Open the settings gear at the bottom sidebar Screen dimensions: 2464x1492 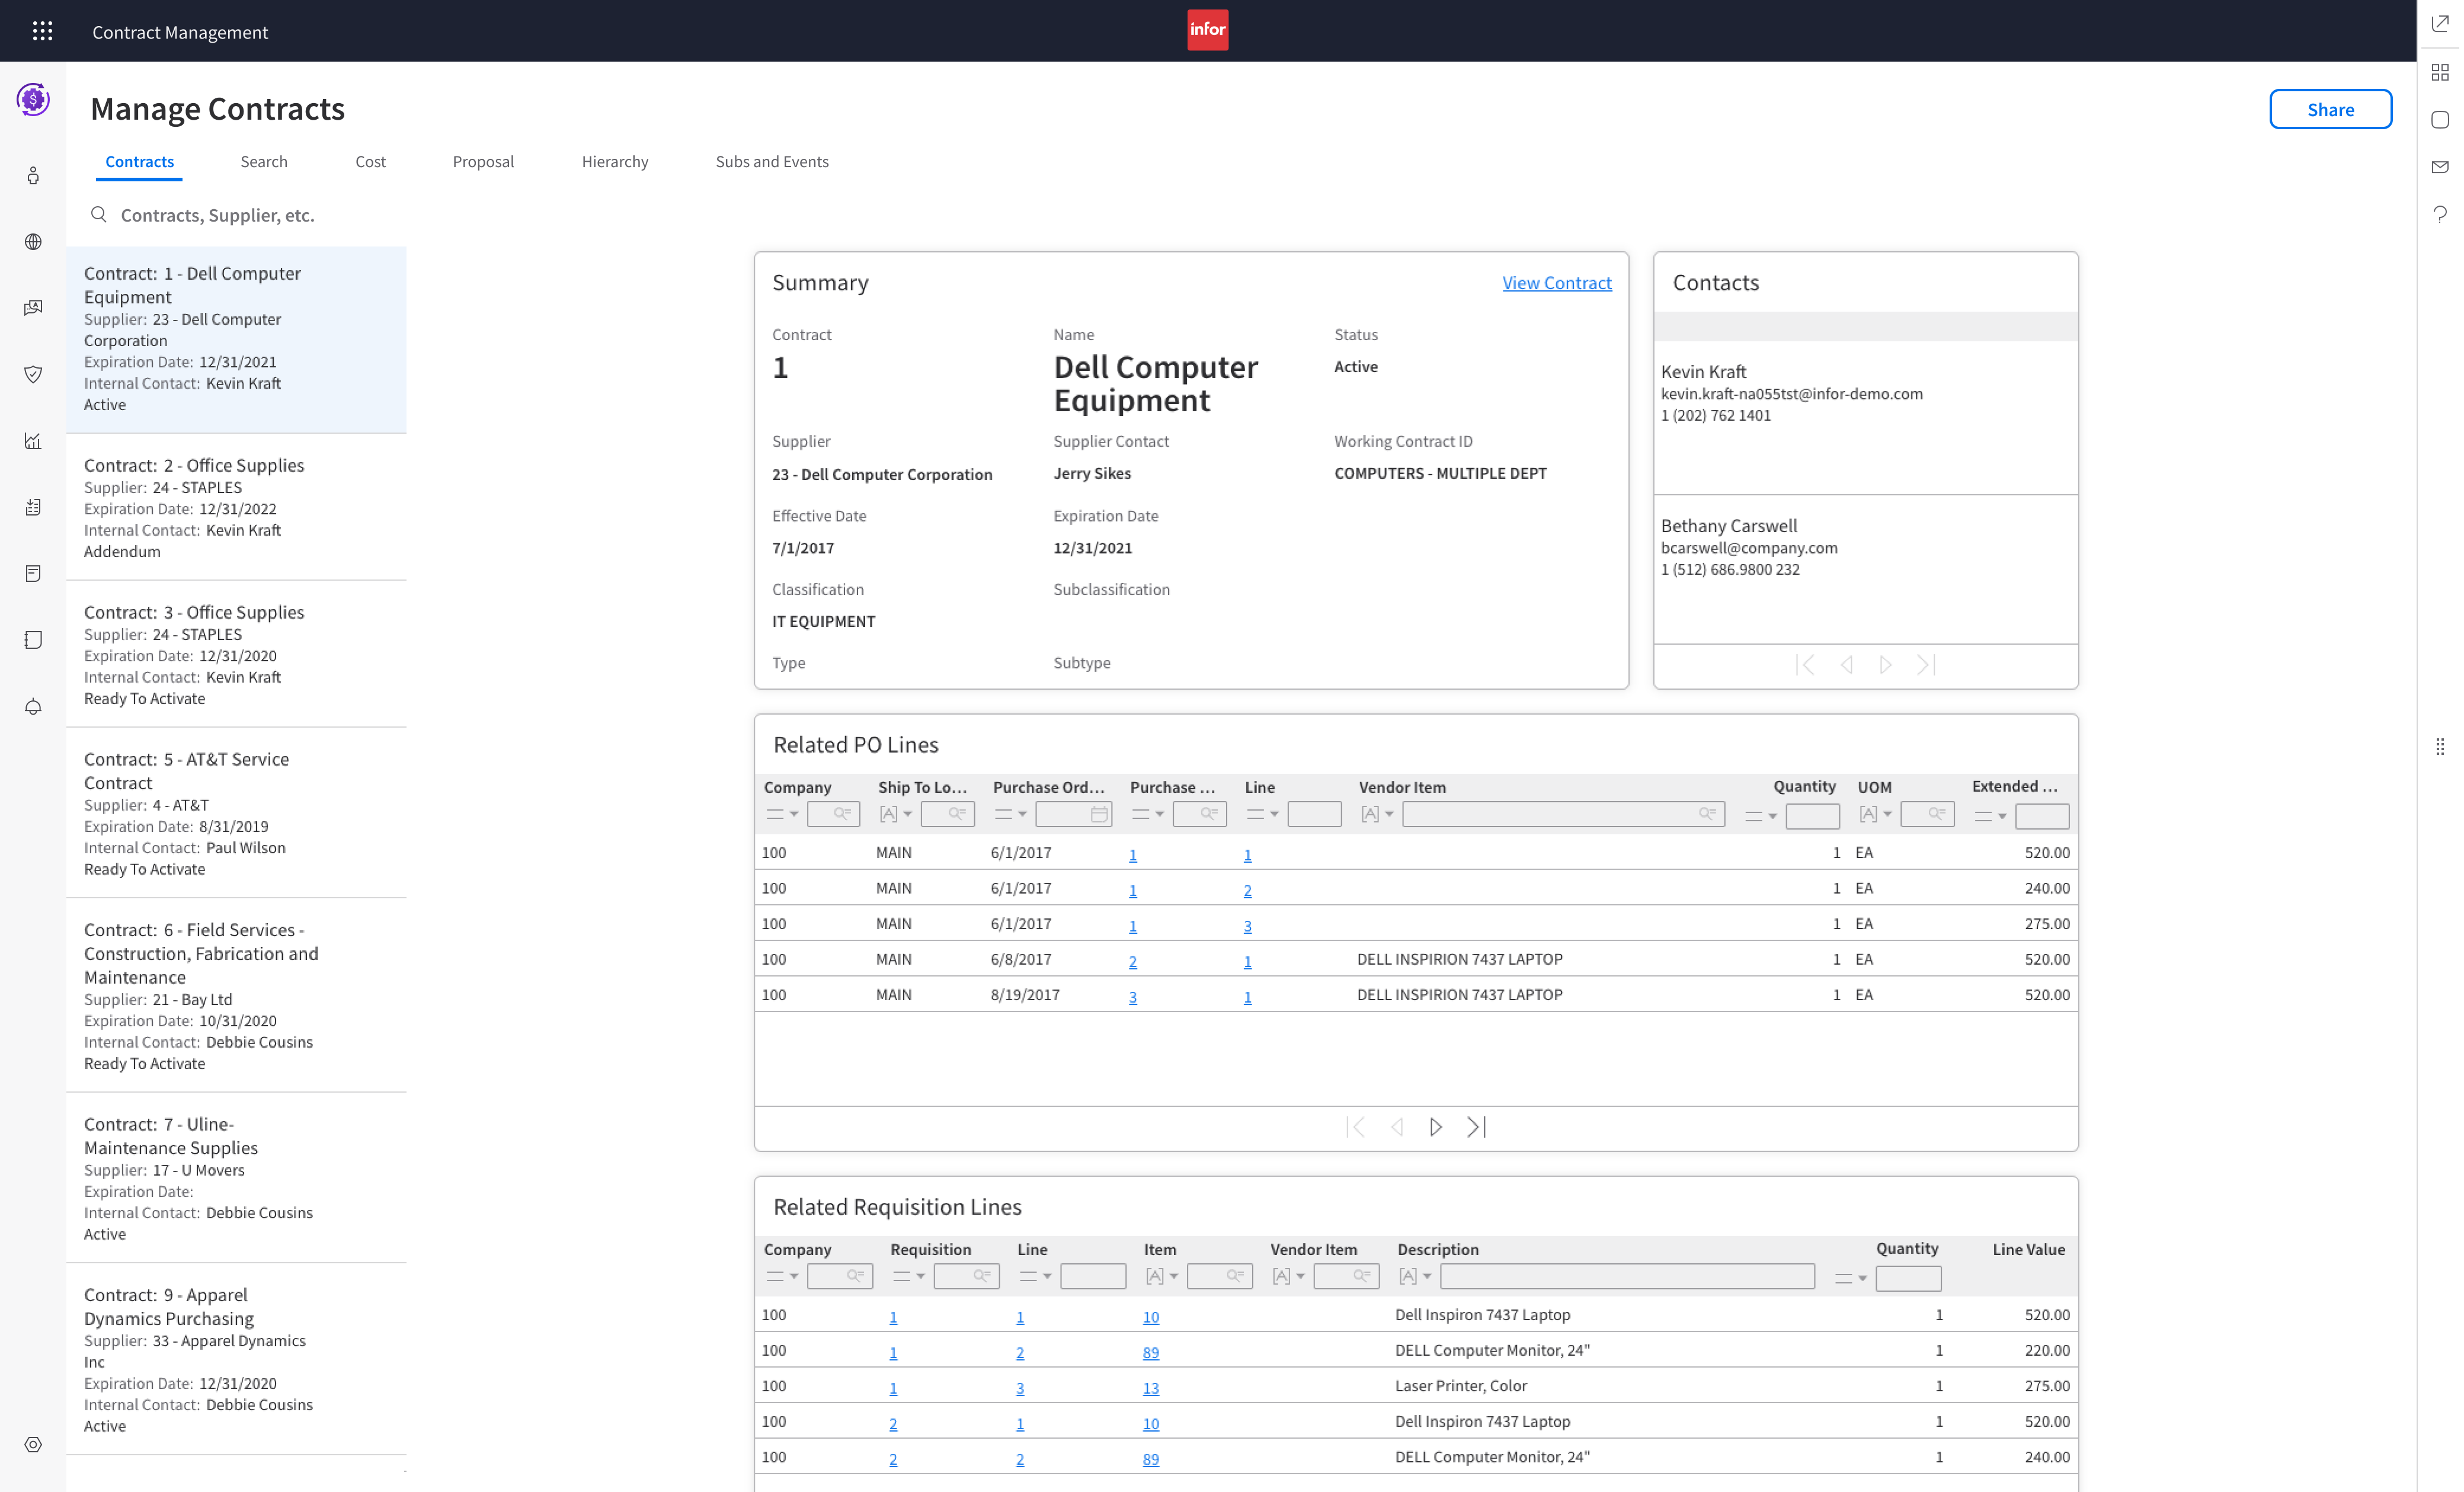click(33, 1444)
